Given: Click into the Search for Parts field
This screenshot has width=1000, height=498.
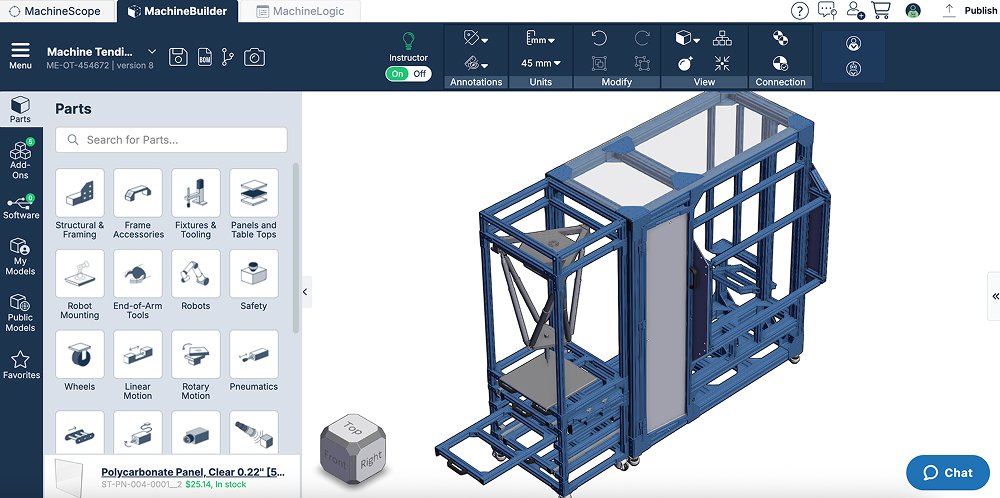Looking at the screenshot, I should pyautogui.click(x=172, y=140).
